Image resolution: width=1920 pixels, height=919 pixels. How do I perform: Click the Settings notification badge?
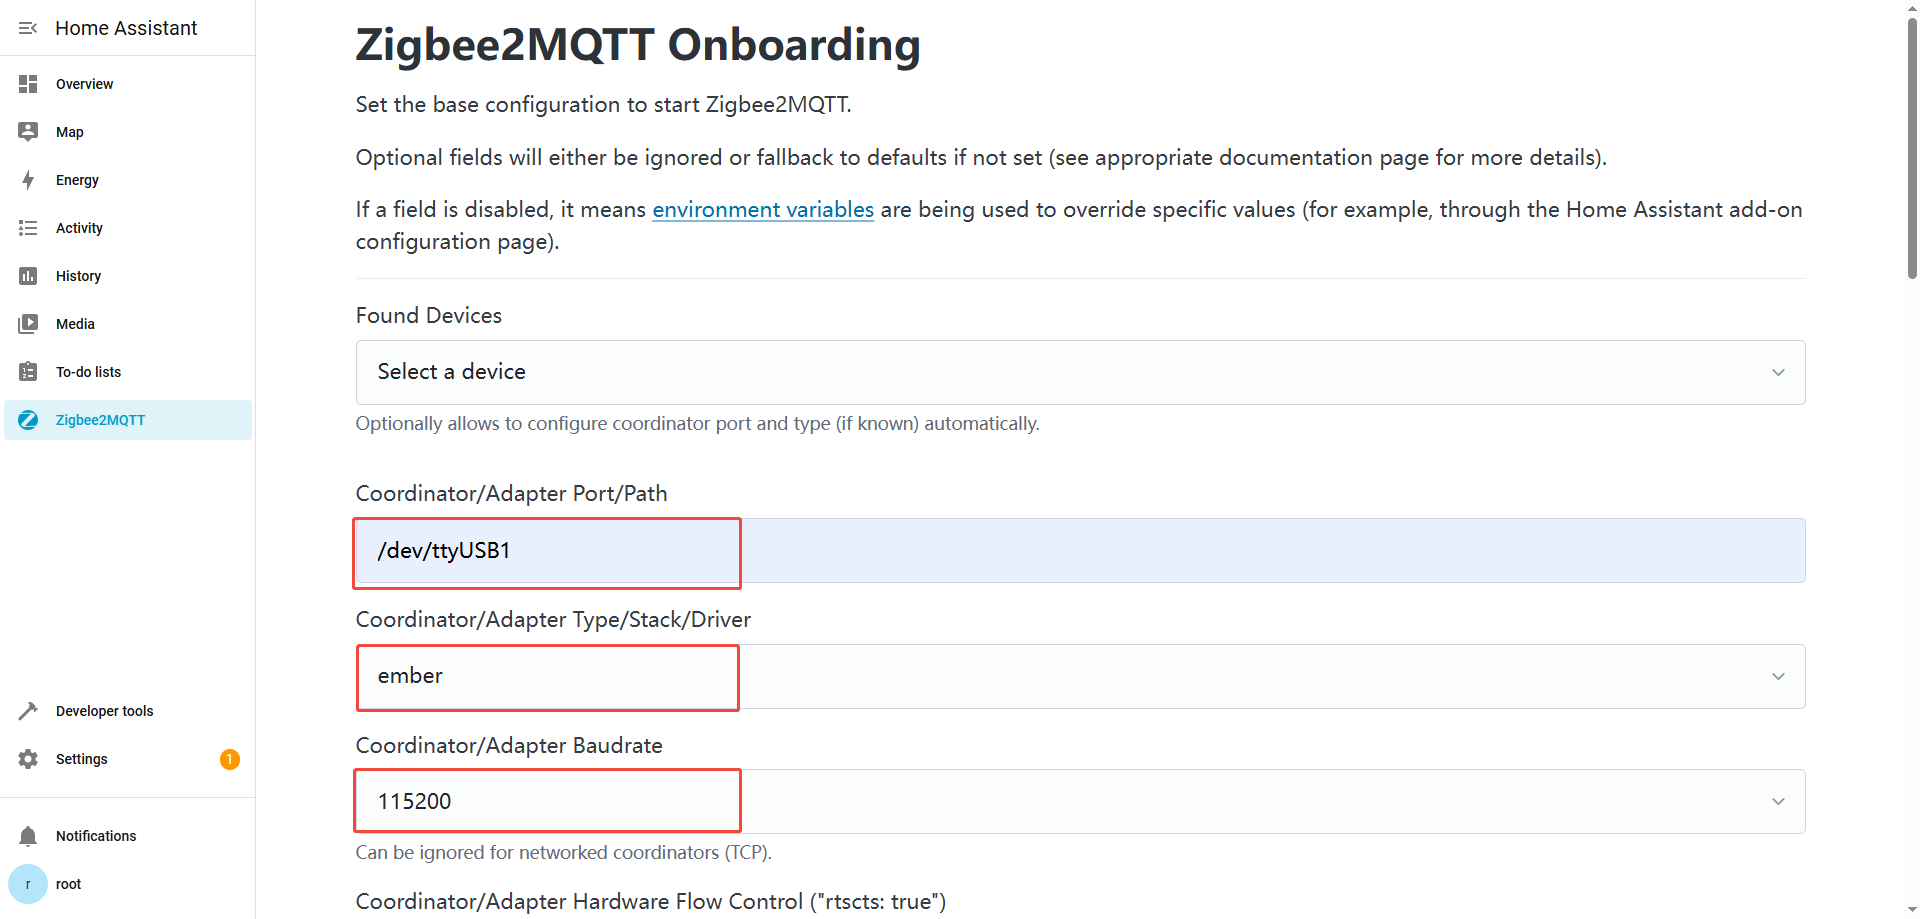tap(230, 759)
